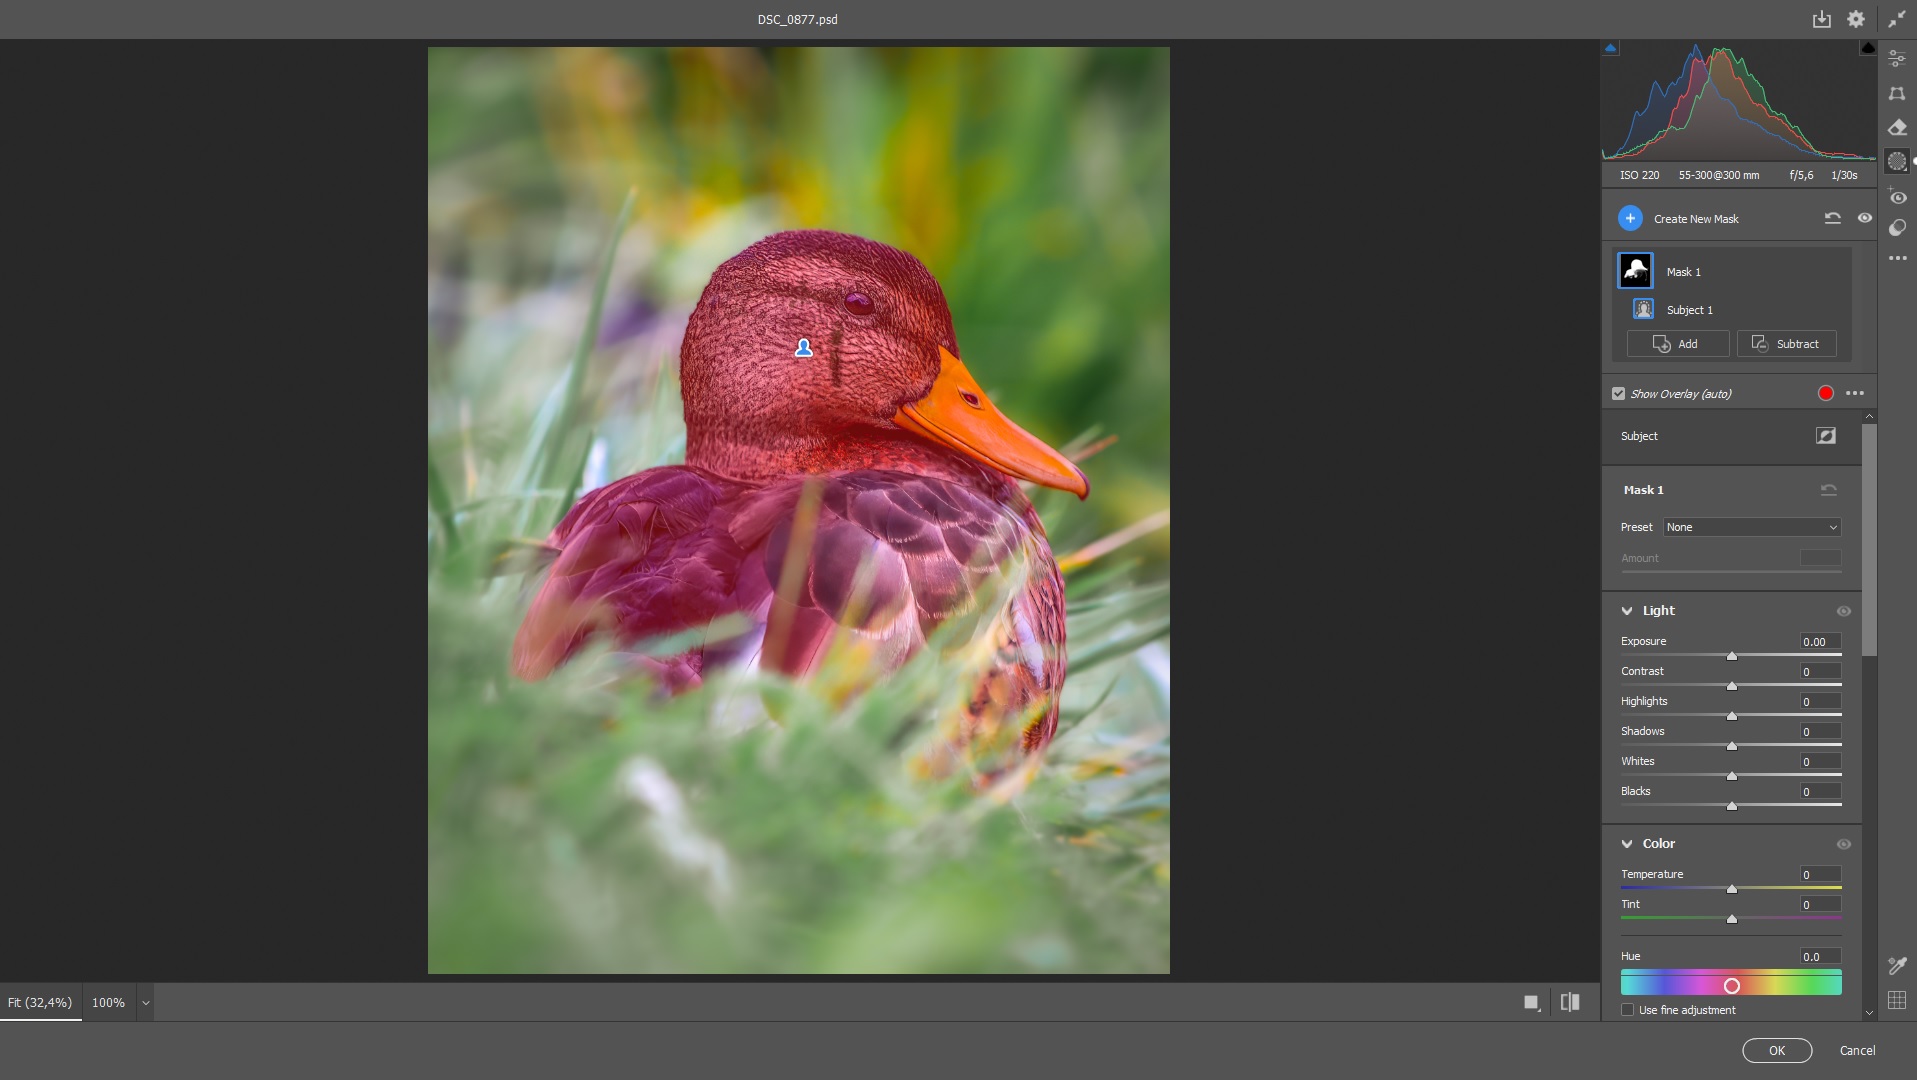Pick the white balance eyedropper
Viewport: 1917px width, 1080px height.
1896,965
